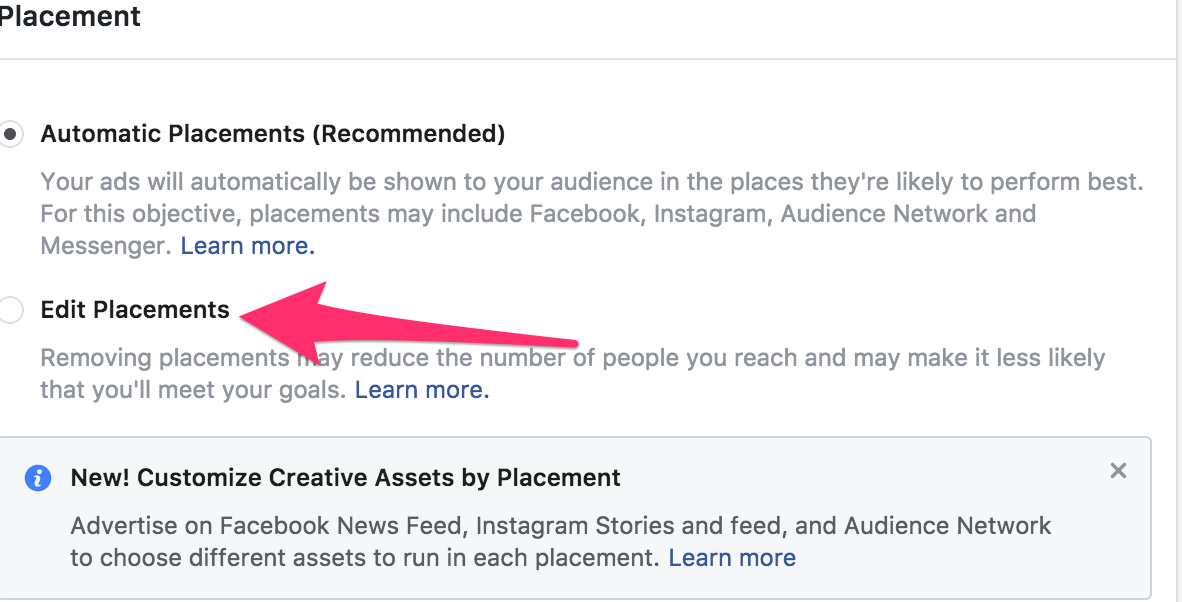Viewport: 1182px width, 602px height.
Task: Select the Edit Placements radio button
Action: 11,310
